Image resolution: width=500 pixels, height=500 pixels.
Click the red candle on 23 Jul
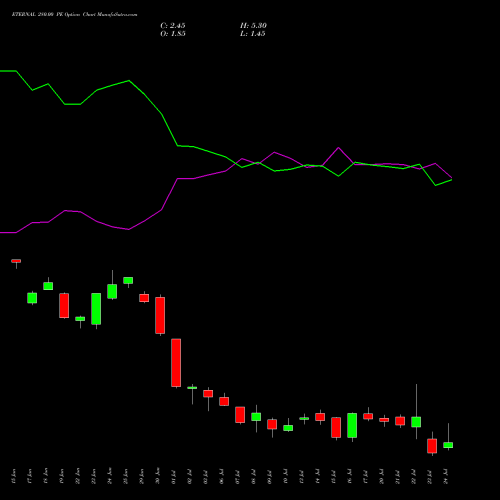click(432, 446)
